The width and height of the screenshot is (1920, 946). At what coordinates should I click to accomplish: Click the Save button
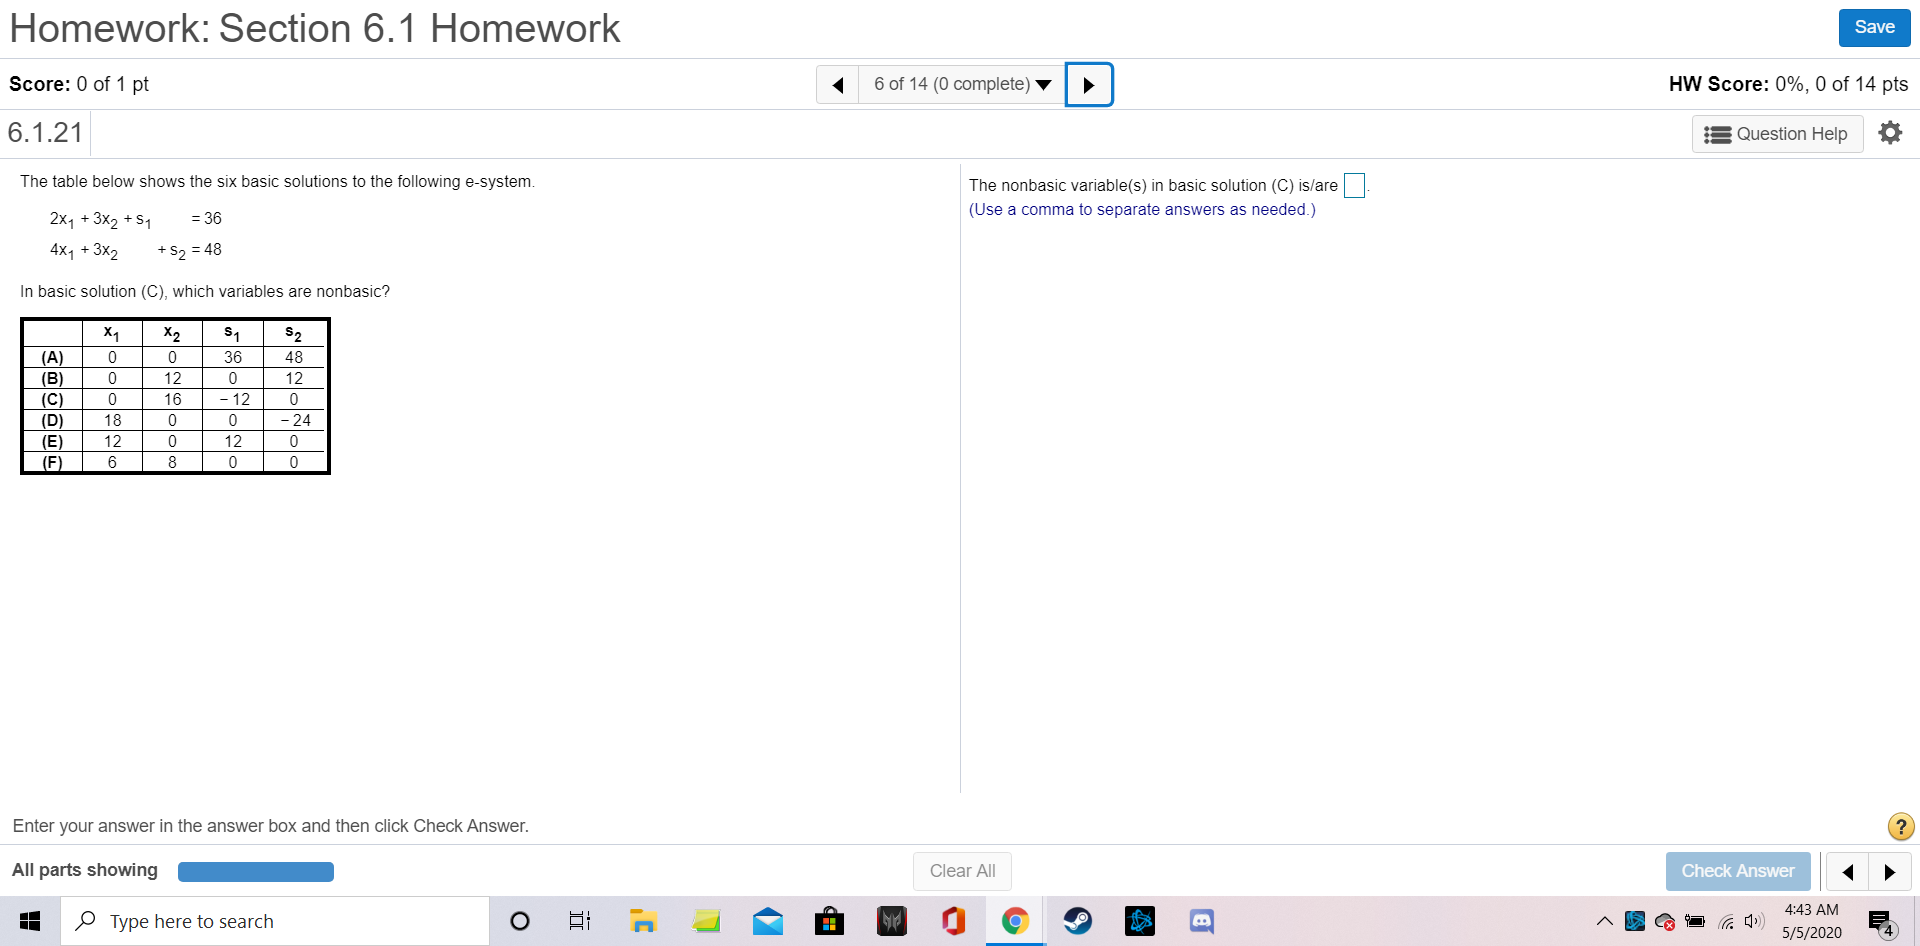click(x=1874, y=28)
